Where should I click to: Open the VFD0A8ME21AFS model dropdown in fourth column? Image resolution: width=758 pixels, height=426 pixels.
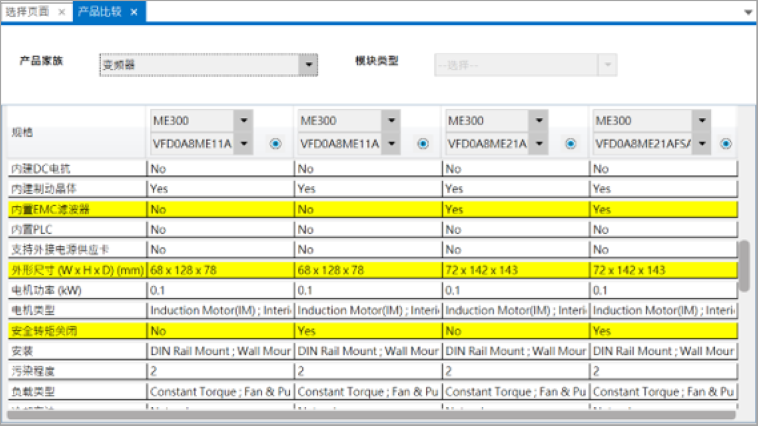click(x=702, y=144)
